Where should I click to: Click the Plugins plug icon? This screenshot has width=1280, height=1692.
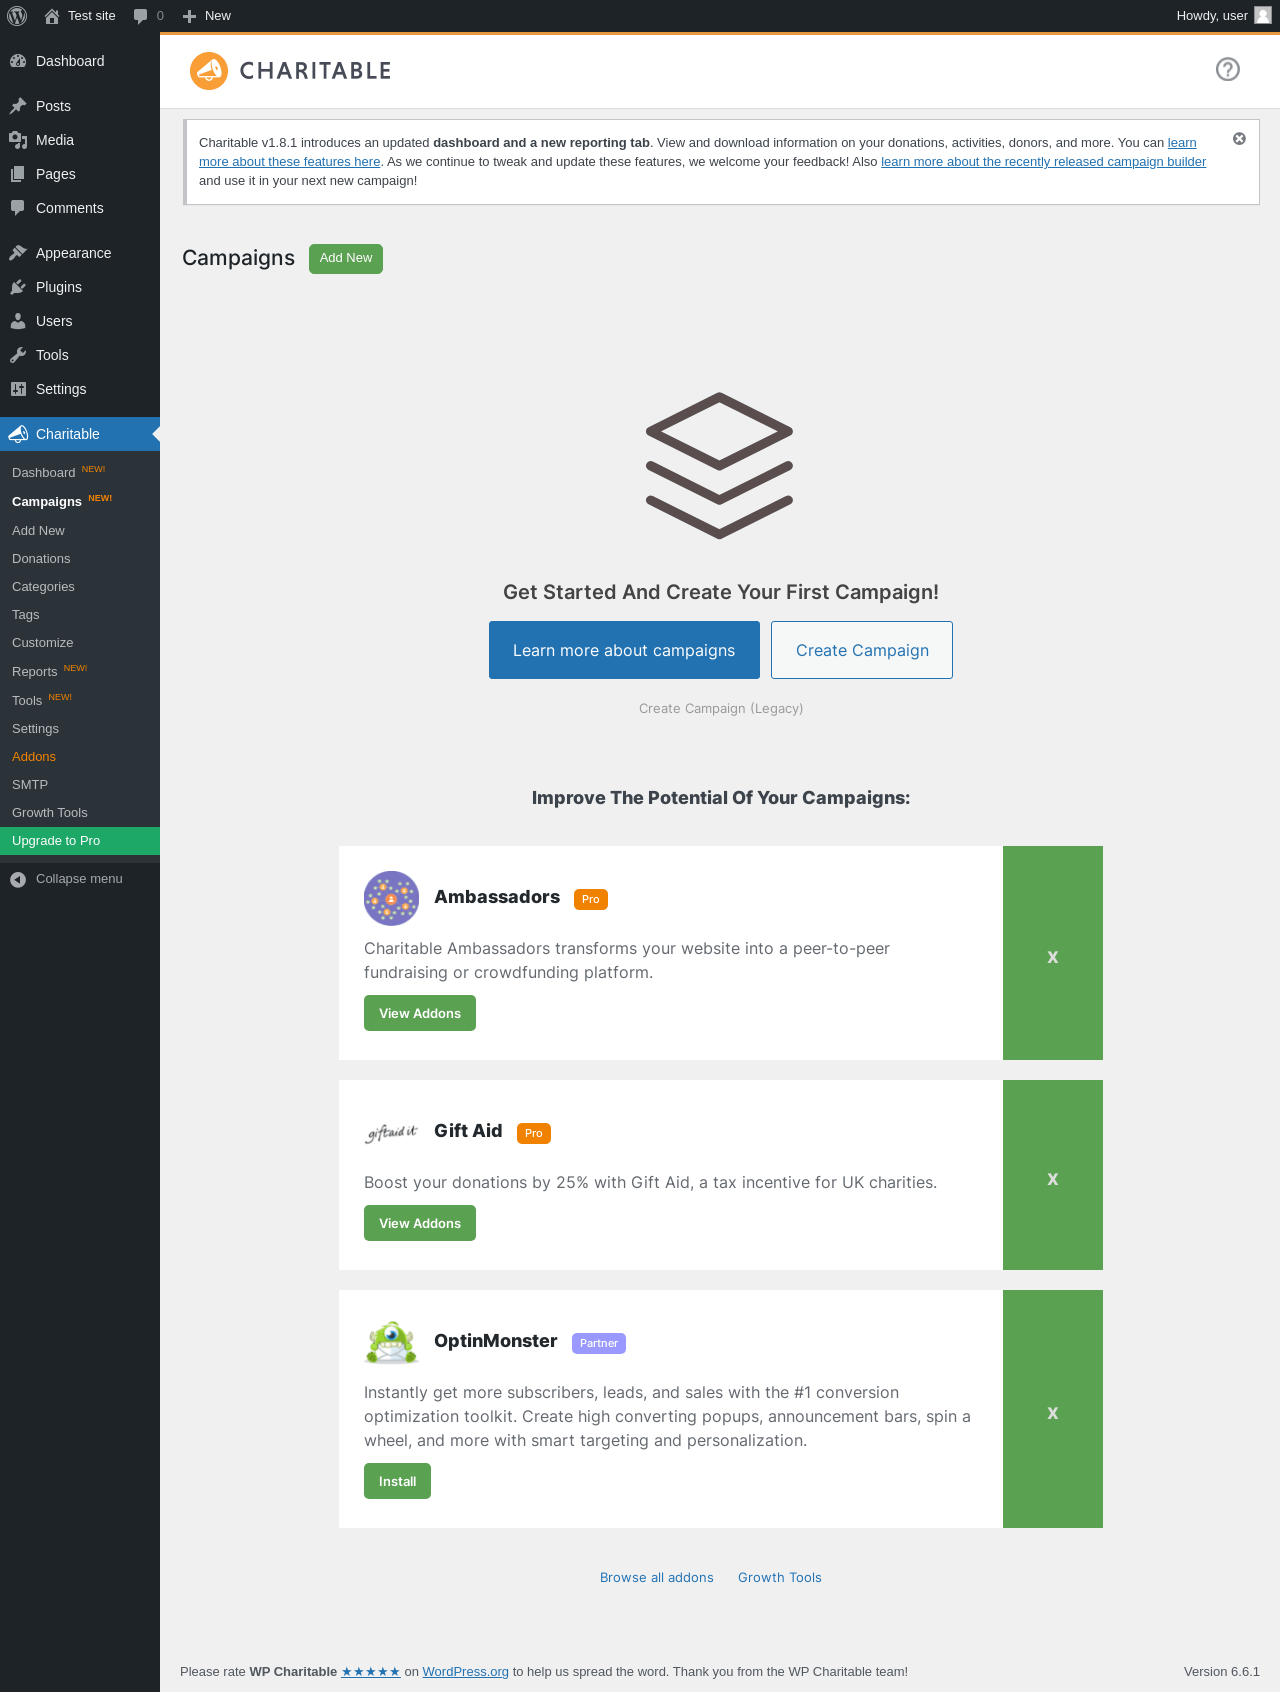(18, 287)
